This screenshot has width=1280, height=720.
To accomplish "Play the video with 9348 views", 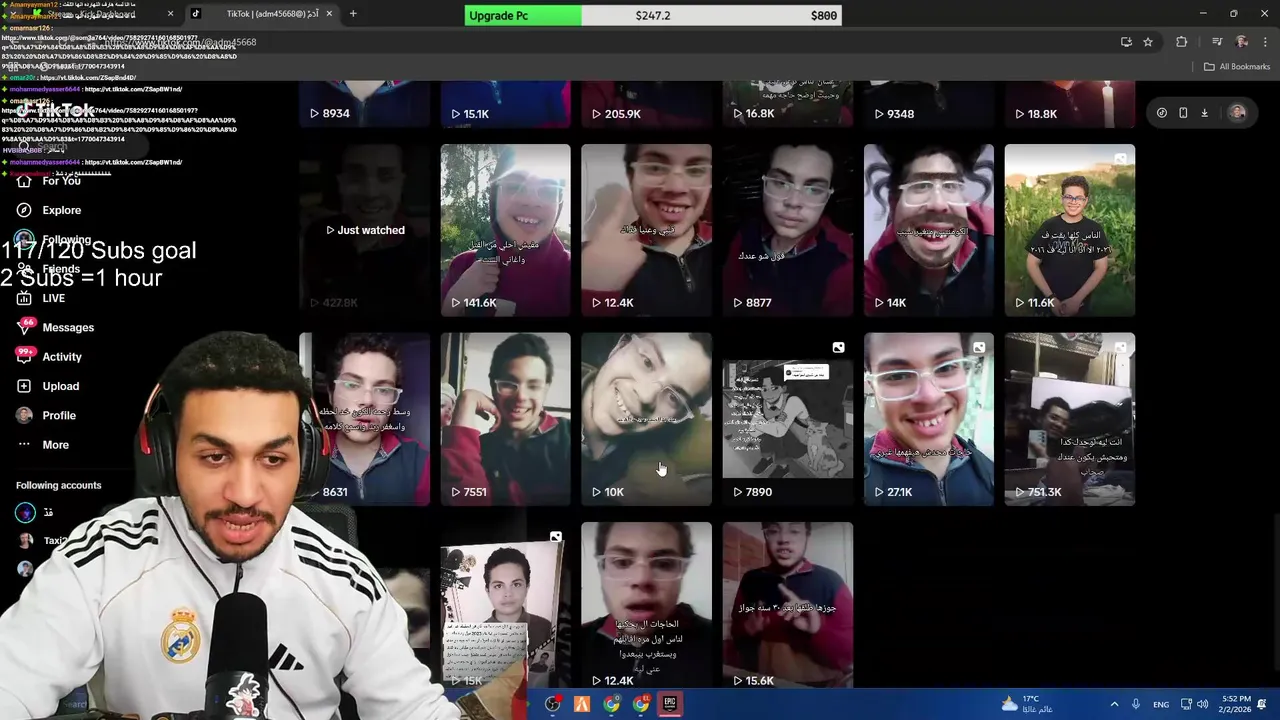I will point(929,104).
